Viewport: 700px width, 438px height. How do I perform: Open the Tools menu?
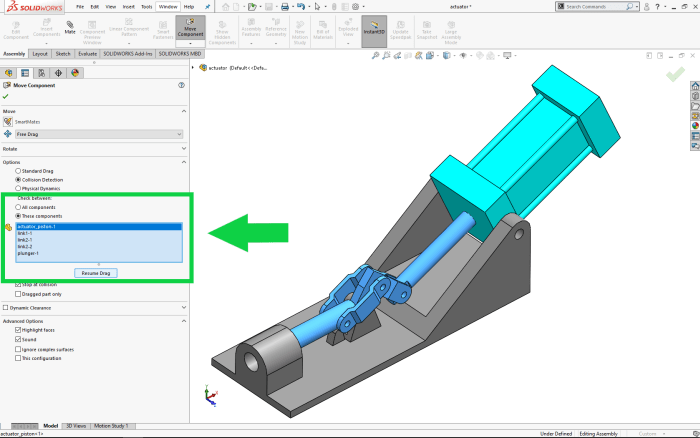pos(146,7)
